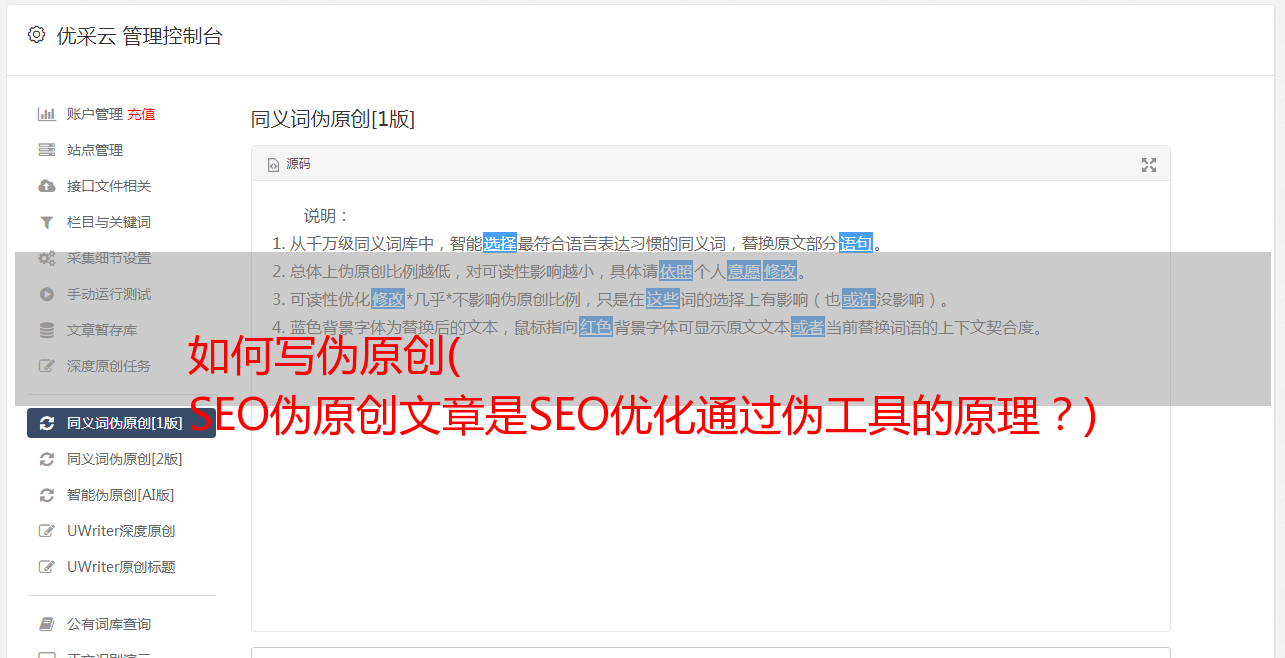The width and height of the screenshot is (1285, 658).
Task: Open 公有词库查询 book icon
Action: 46,624
